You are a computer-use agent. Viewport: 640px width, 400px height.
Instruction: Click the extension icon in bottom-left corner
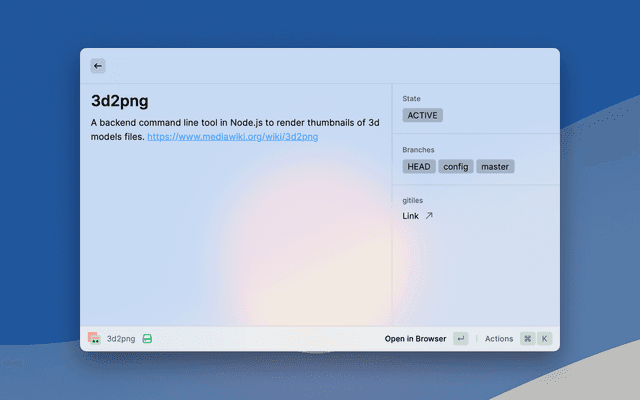[93, 339]
